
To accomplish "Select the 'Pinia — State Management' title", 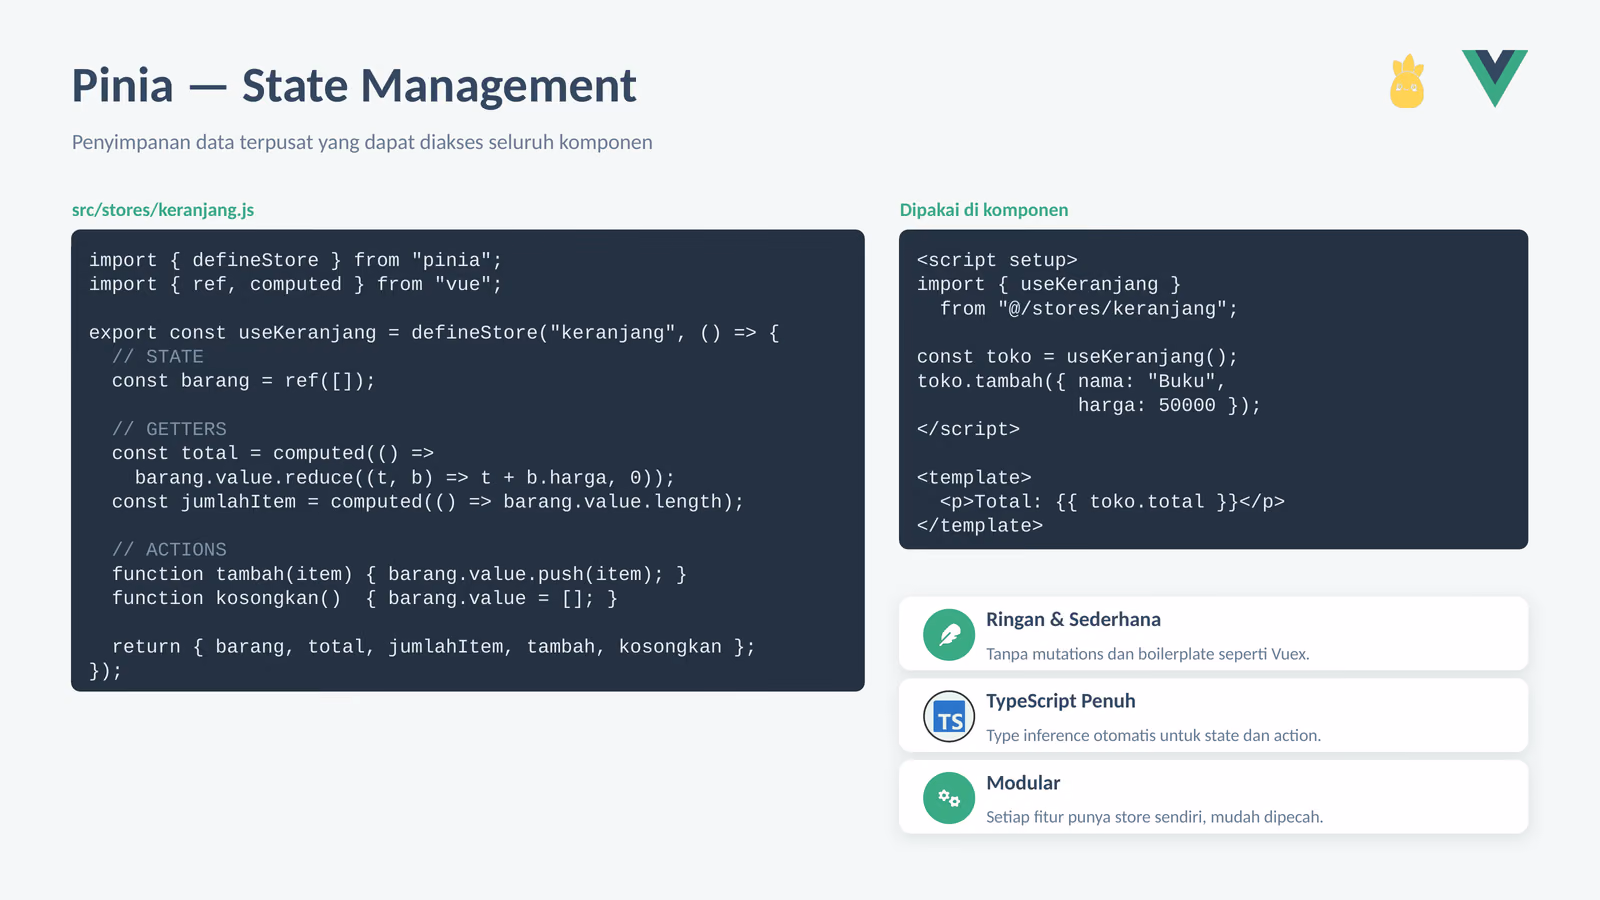I will coord(354,86).
